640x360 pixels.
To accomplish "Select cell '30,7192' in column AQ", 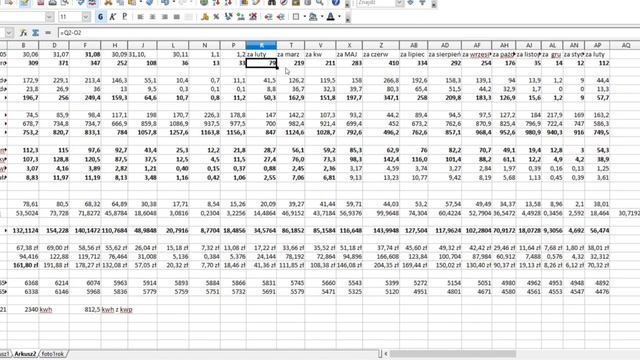I will [x=626, y=213].
